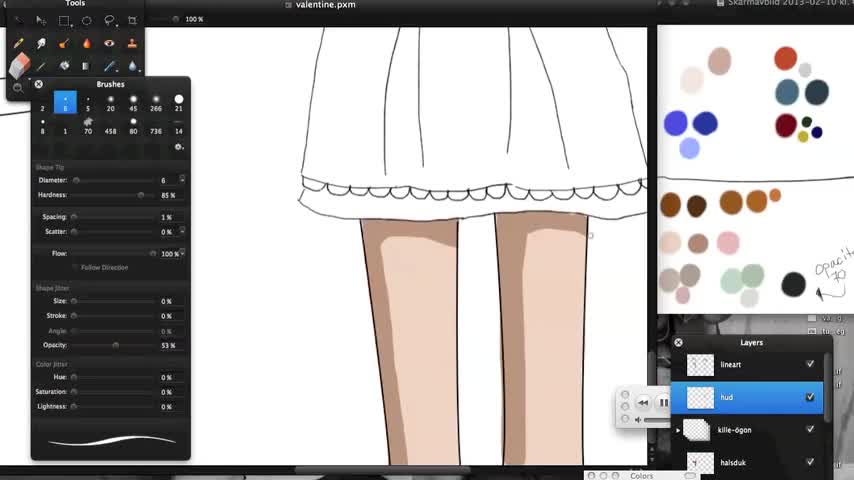Choose the size 6 brush preset
Image resolution: width=854 pixels, height=480 pixels.
65,102
